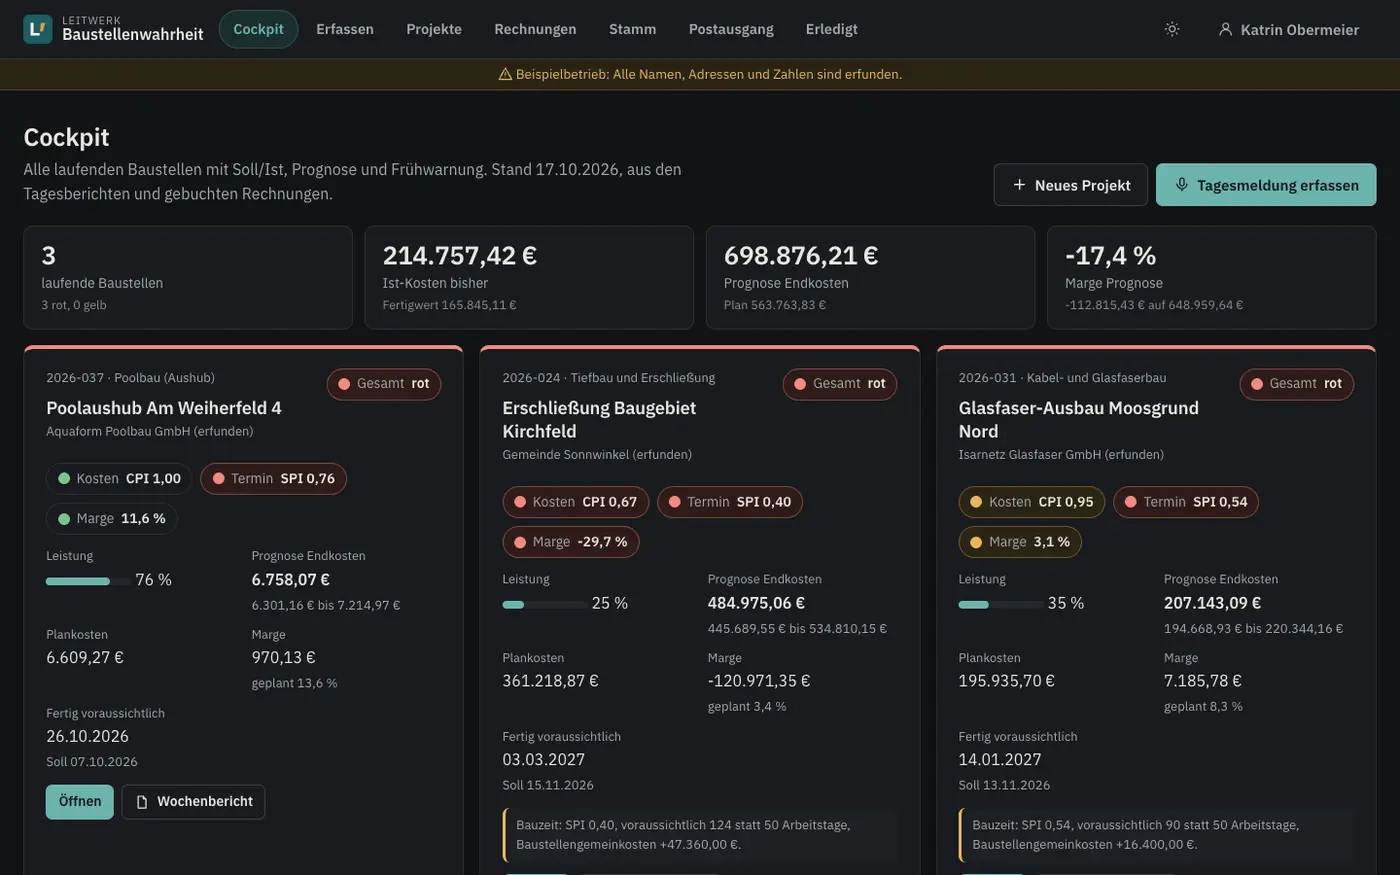Click the plus icon on Neues Projekt
1400x875 pixels.
point(1019,185)
